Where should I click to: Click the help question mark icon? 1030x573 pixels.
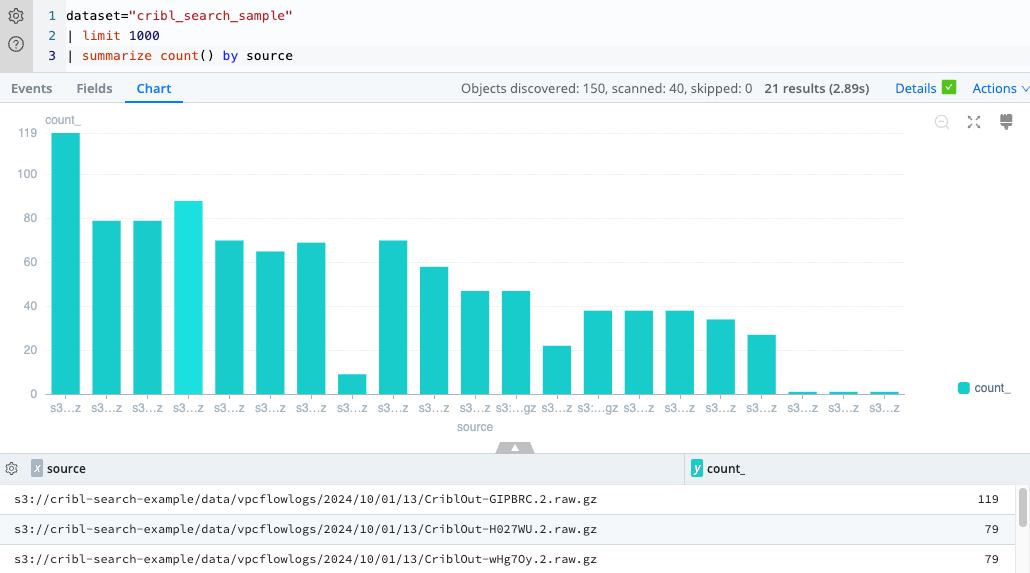click(16, 44)
